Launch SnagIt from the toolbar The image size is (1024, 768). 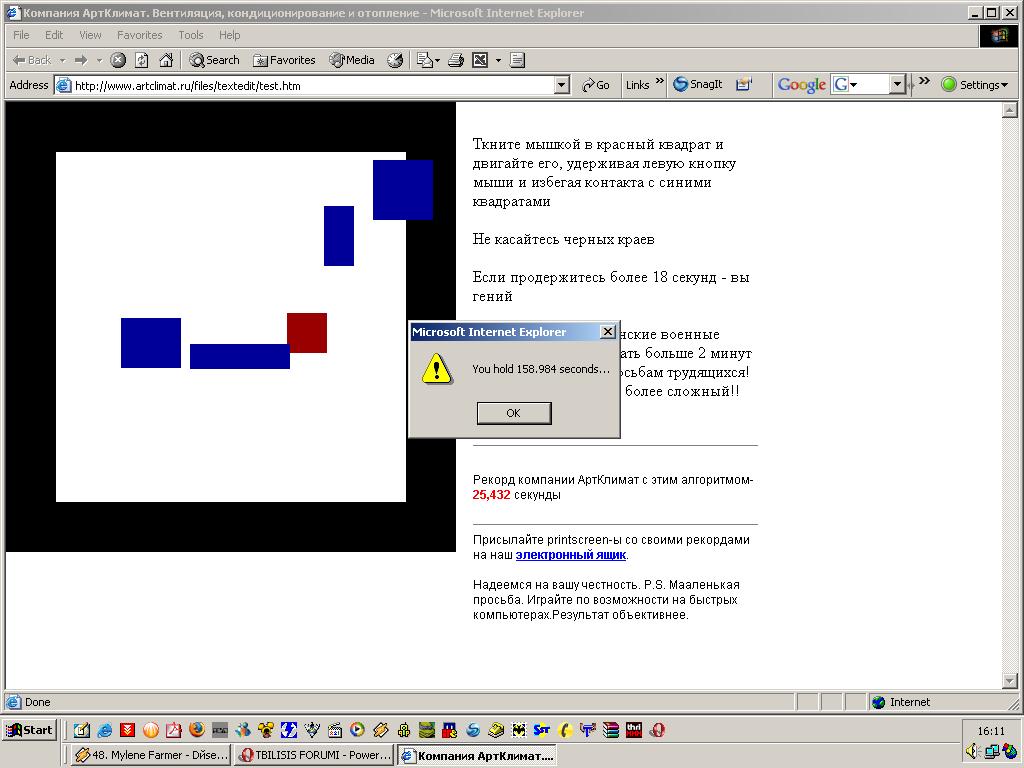point(697,85)
